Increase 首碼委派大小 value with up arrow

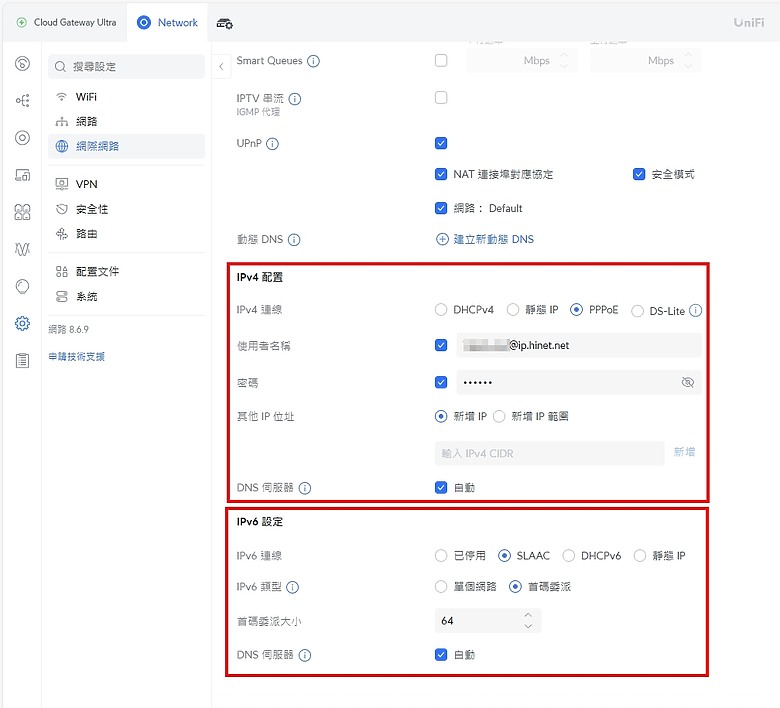coord(528,615)
